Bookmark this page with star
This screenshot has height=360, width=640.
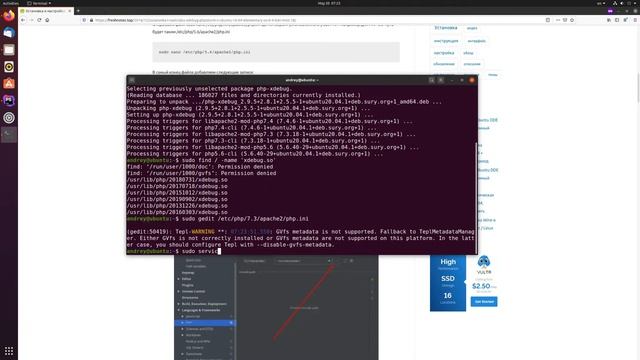tap(572, 20)
